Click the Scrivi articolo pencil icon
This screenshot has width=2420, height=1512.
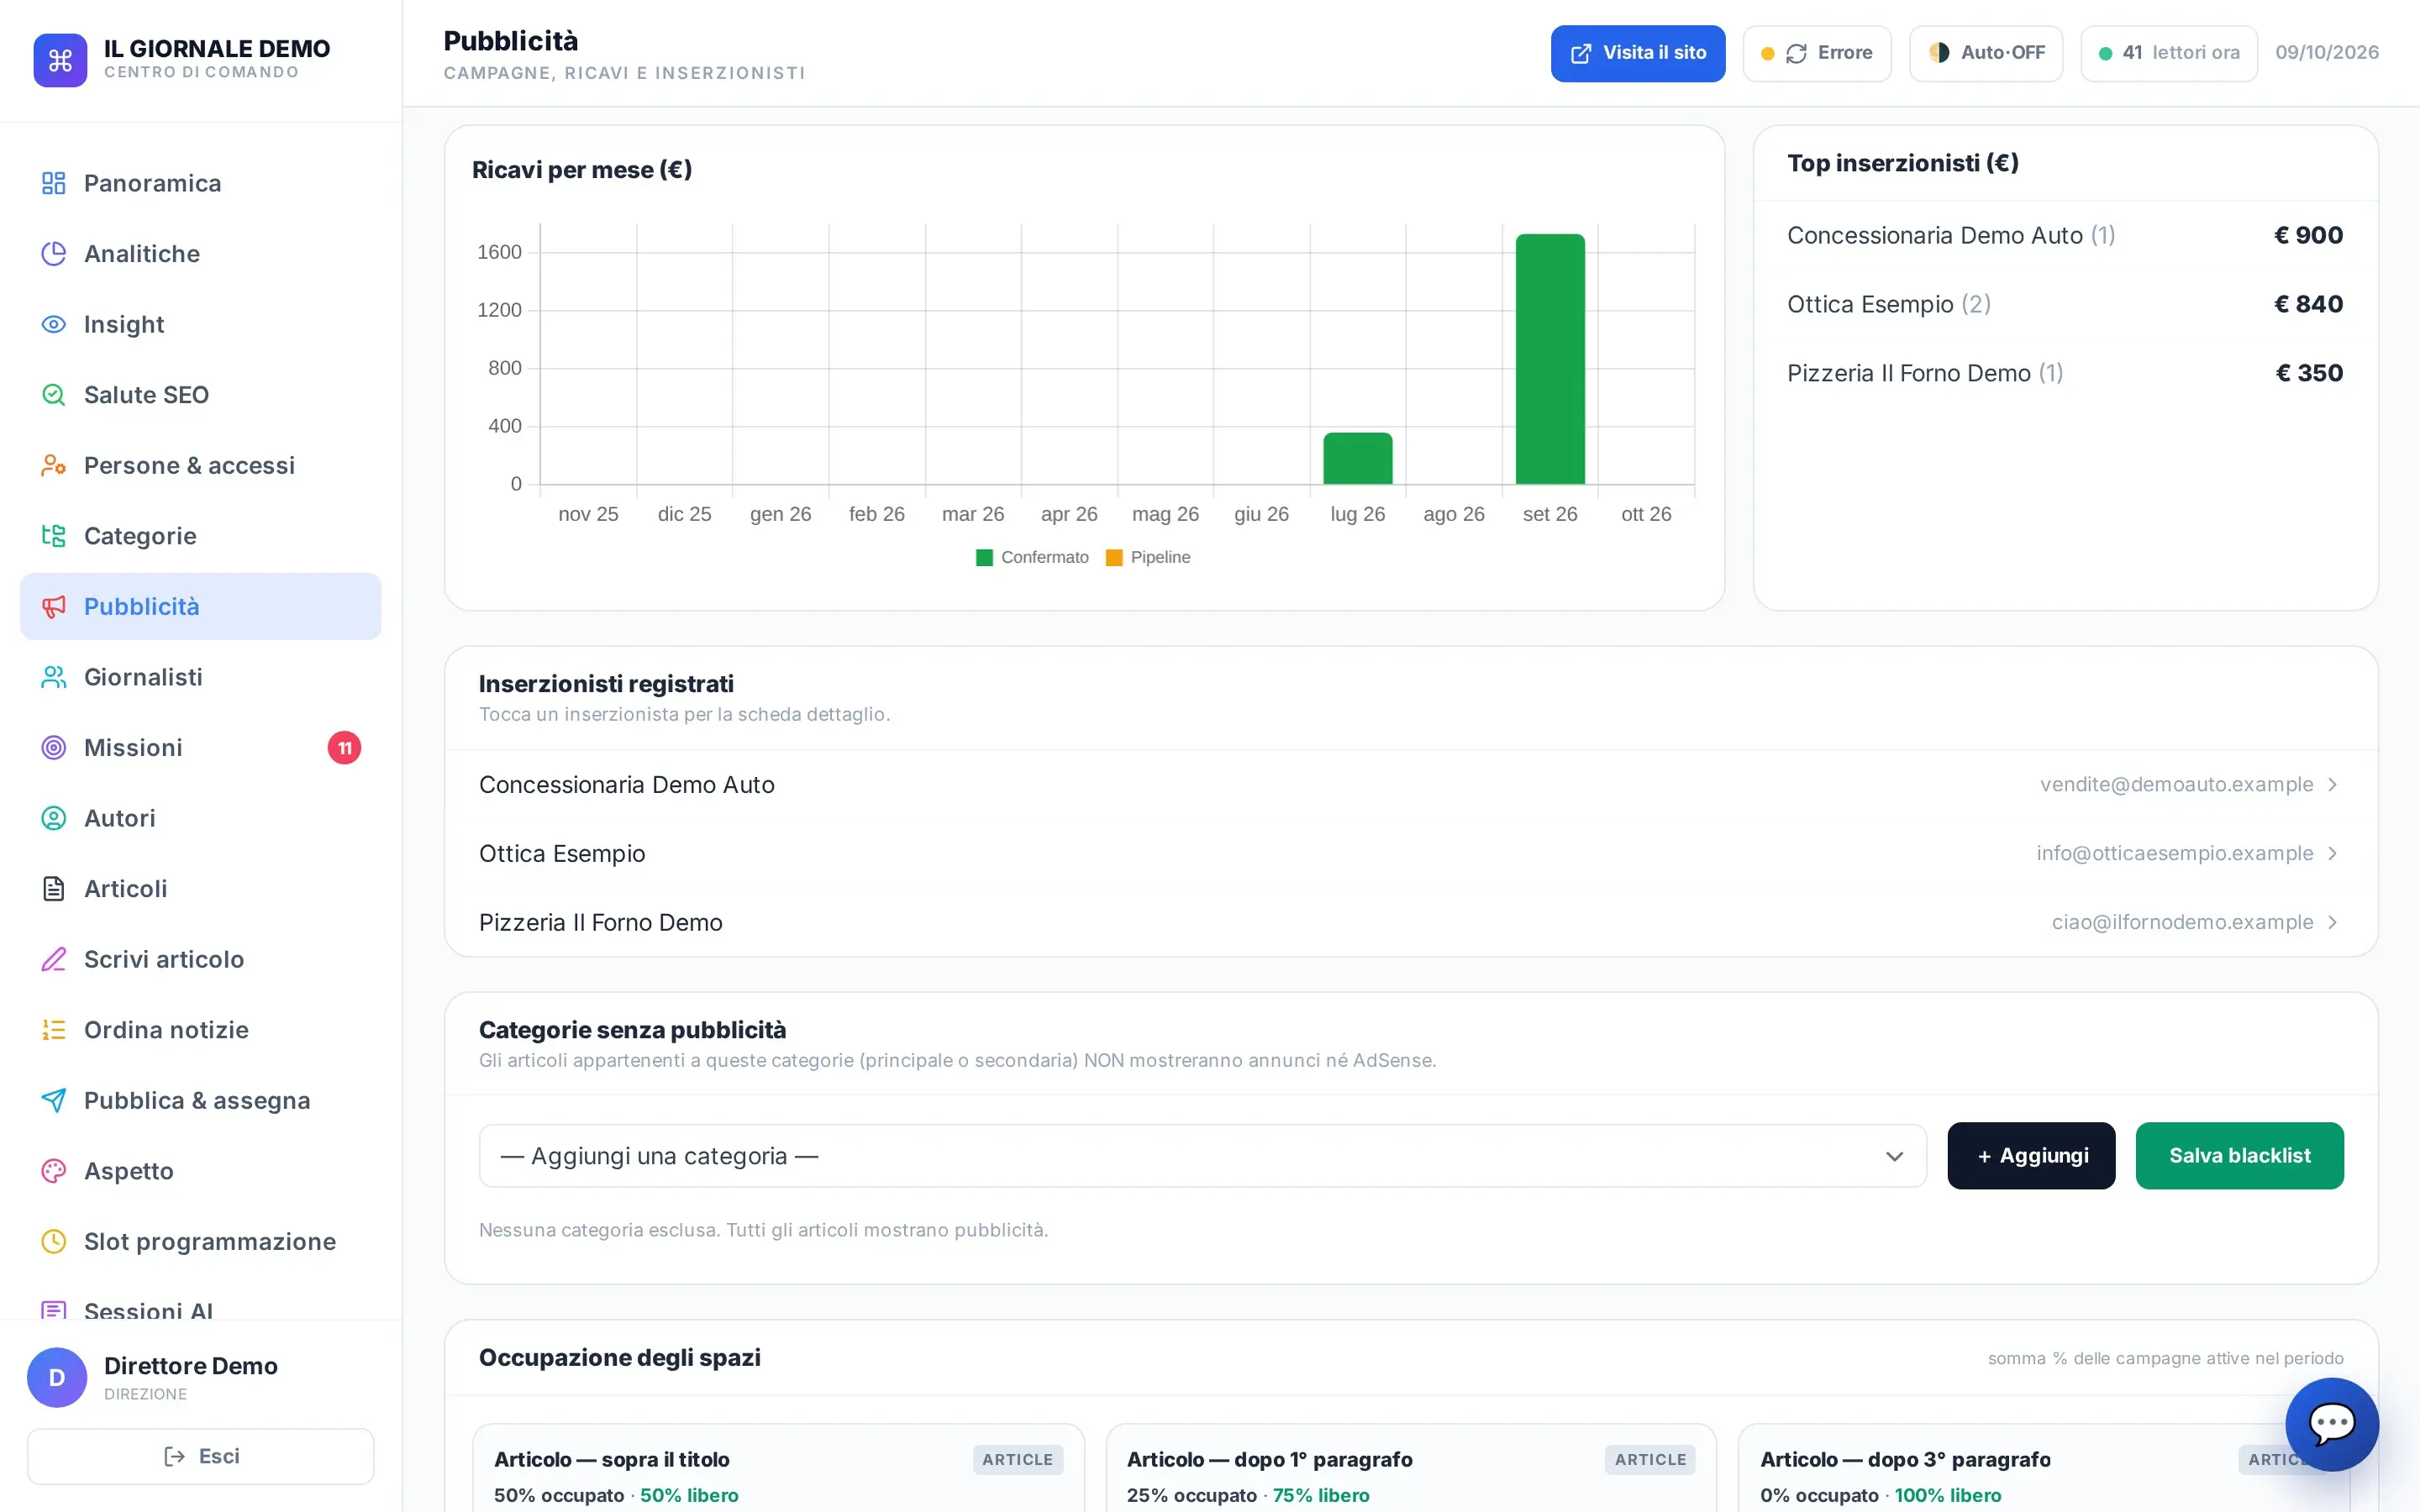point(54,959)
